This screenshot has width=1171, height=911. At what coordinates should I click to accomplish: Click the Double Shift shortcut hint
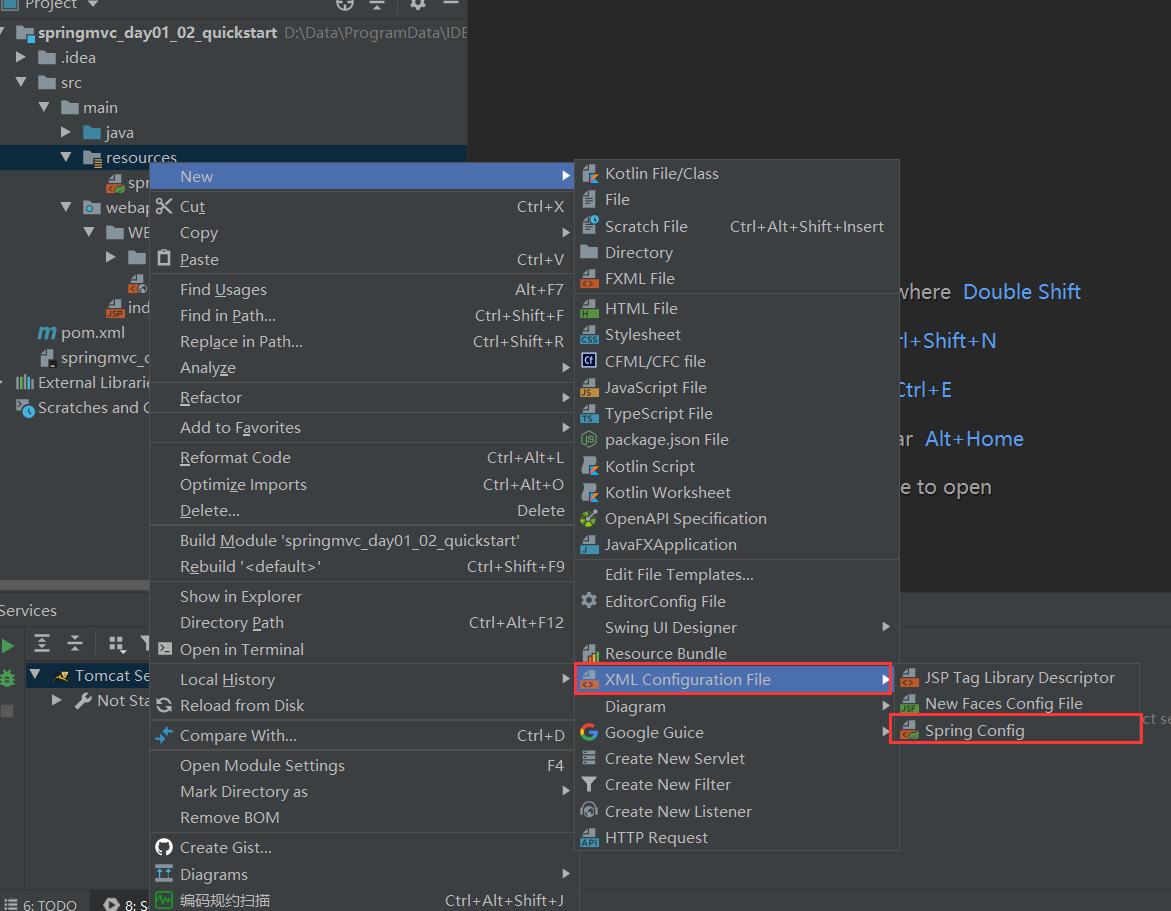(1022, 292)
